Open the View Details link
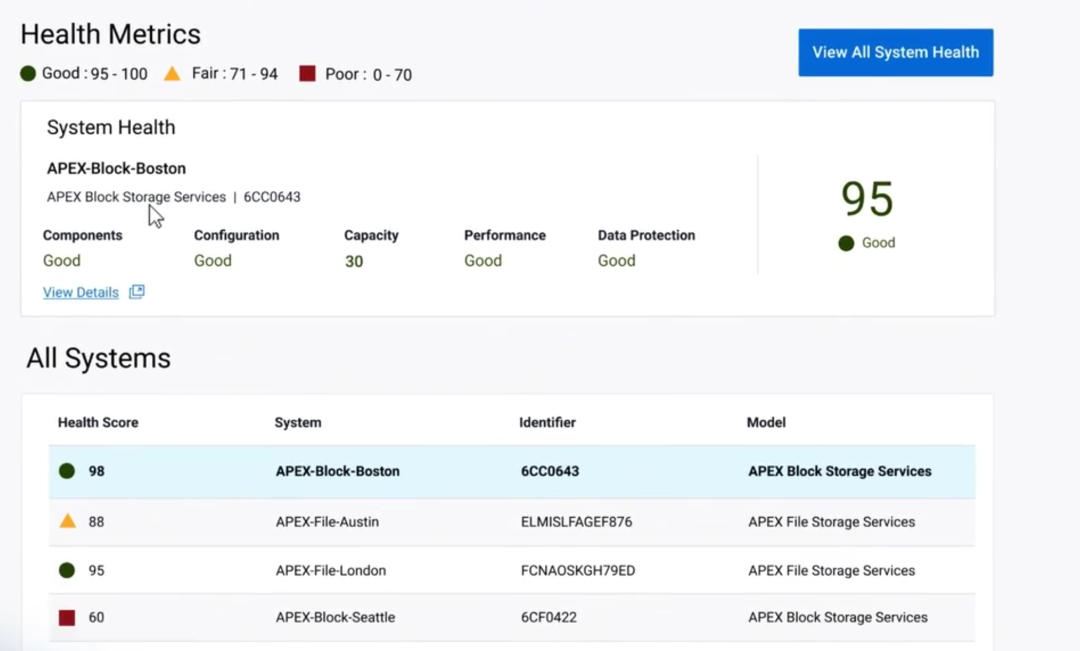This screenshot has width=1080, height=651. pos(81,292)
